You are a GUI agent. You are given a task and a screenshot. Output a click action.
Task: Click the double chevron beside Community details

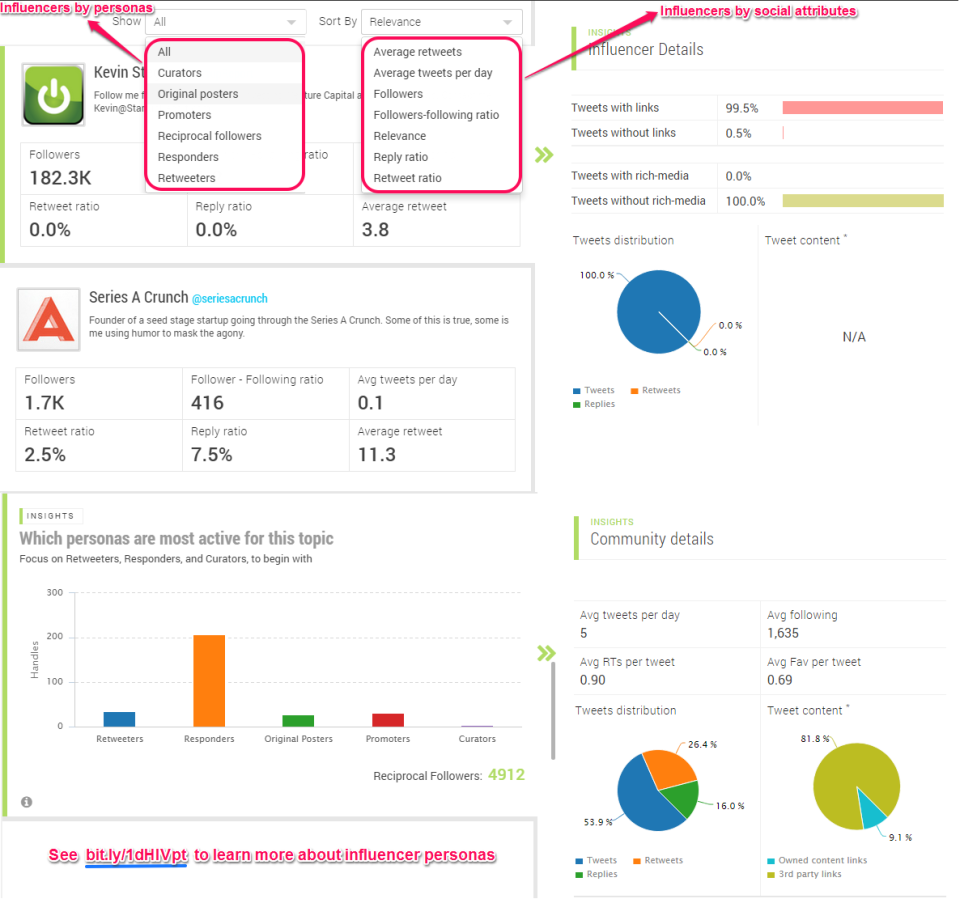(x=546, y=653)
